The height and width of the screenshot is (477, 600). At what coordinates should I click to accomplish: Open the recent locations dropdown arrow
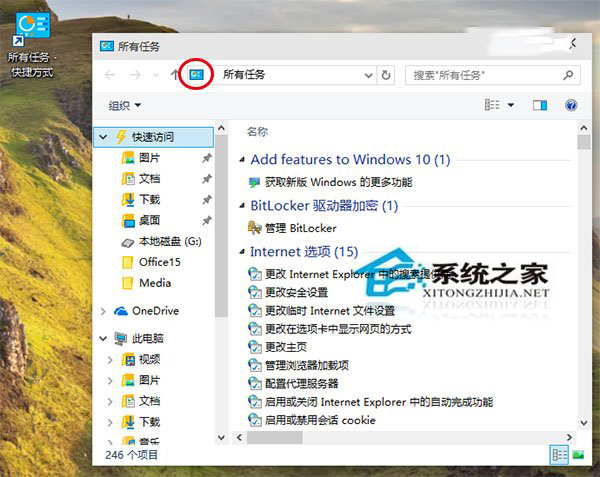(x=156, y=75)
